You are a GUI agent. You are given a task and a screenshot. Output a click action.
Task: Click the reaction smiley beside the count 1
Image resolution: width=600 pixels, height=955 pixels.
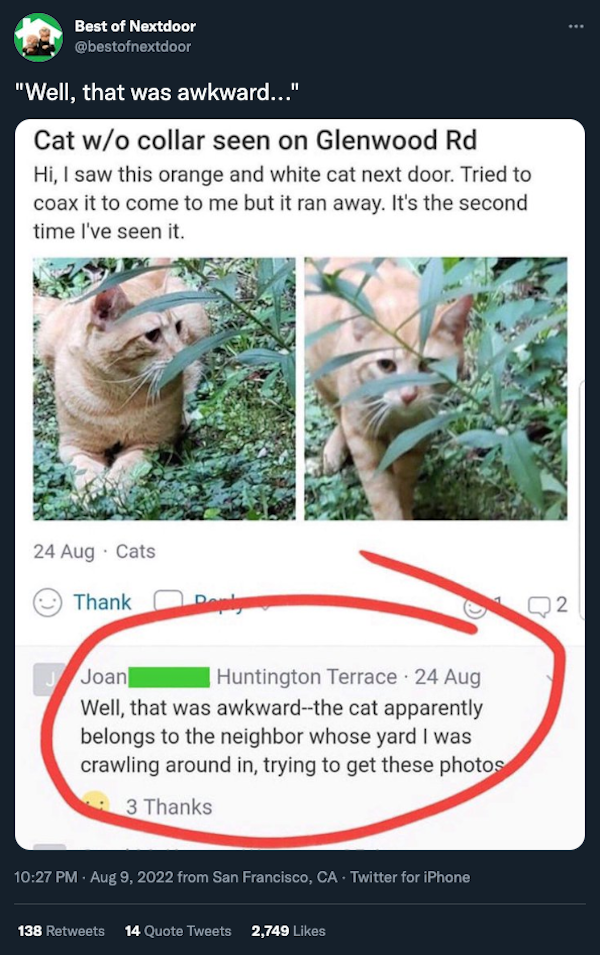[x=475, y=607]
